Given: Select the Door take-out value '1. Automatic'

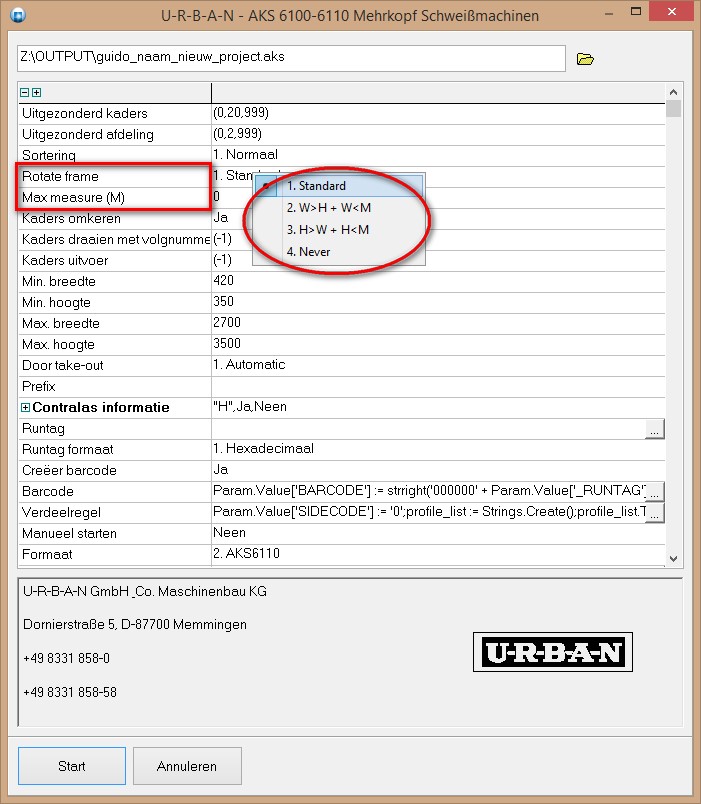Looking at the screenshot, I should tap(249, 365).
